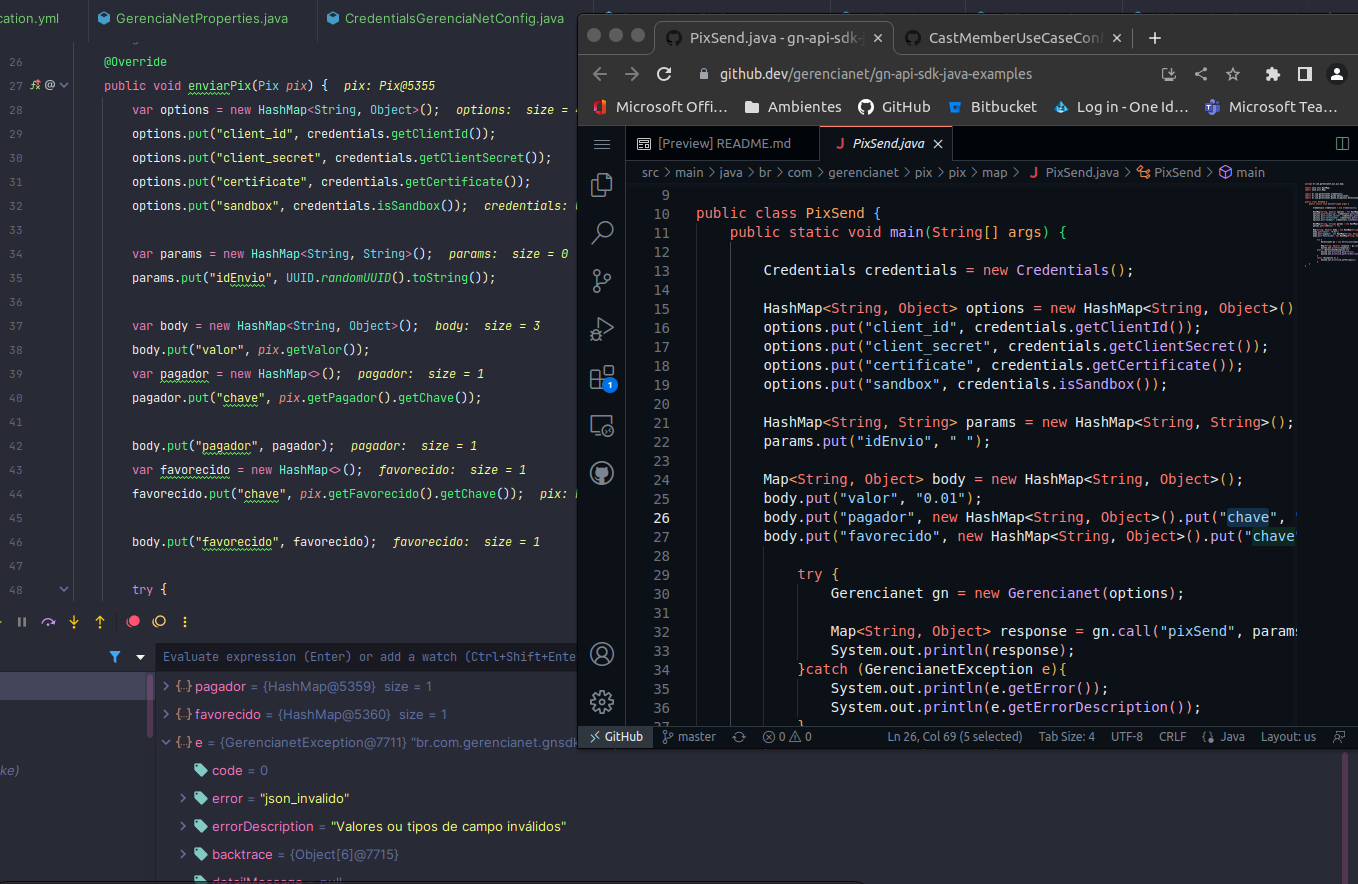Fold try block at line 48
Viewport: 1358px width, 884px height.
tap(64, 590)
